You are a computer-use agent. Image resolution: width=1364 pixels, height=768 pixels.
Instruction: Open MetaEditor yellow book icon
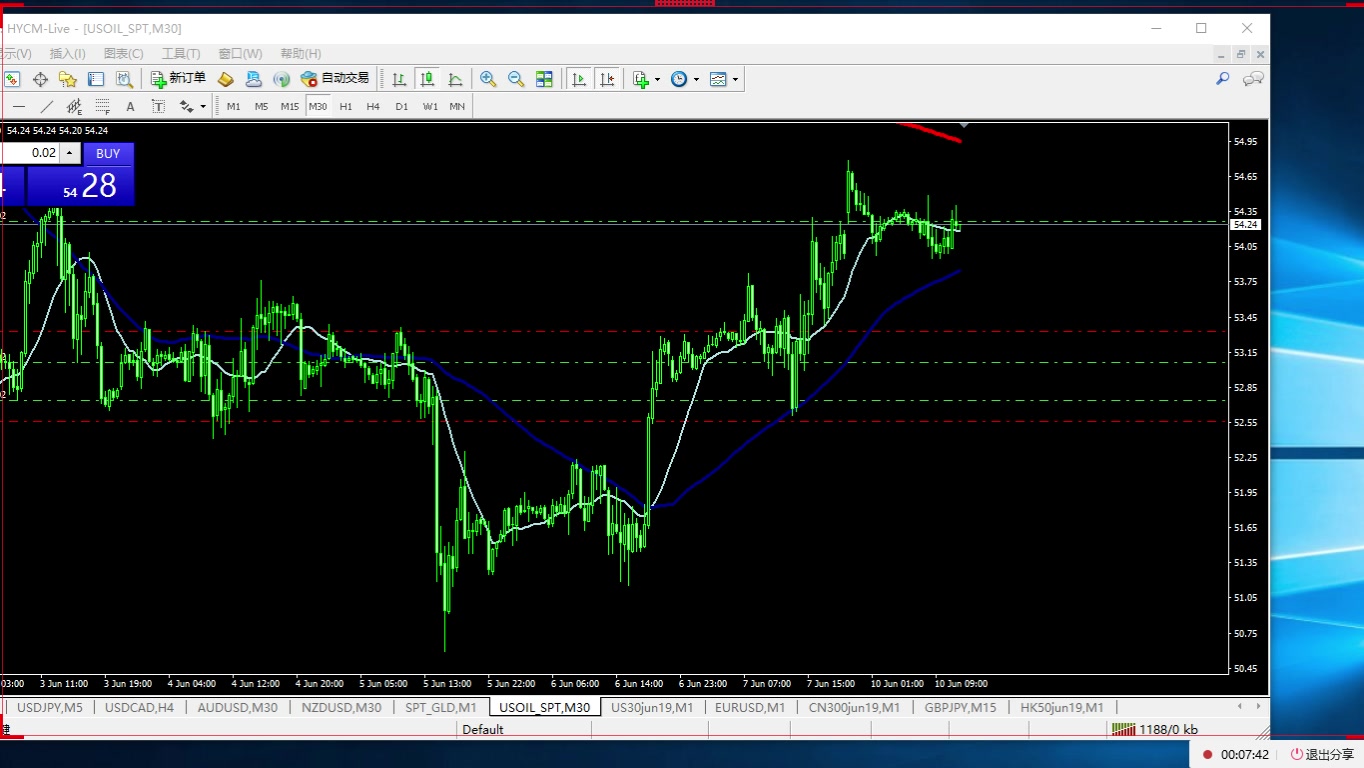click(x=226, y=79)
